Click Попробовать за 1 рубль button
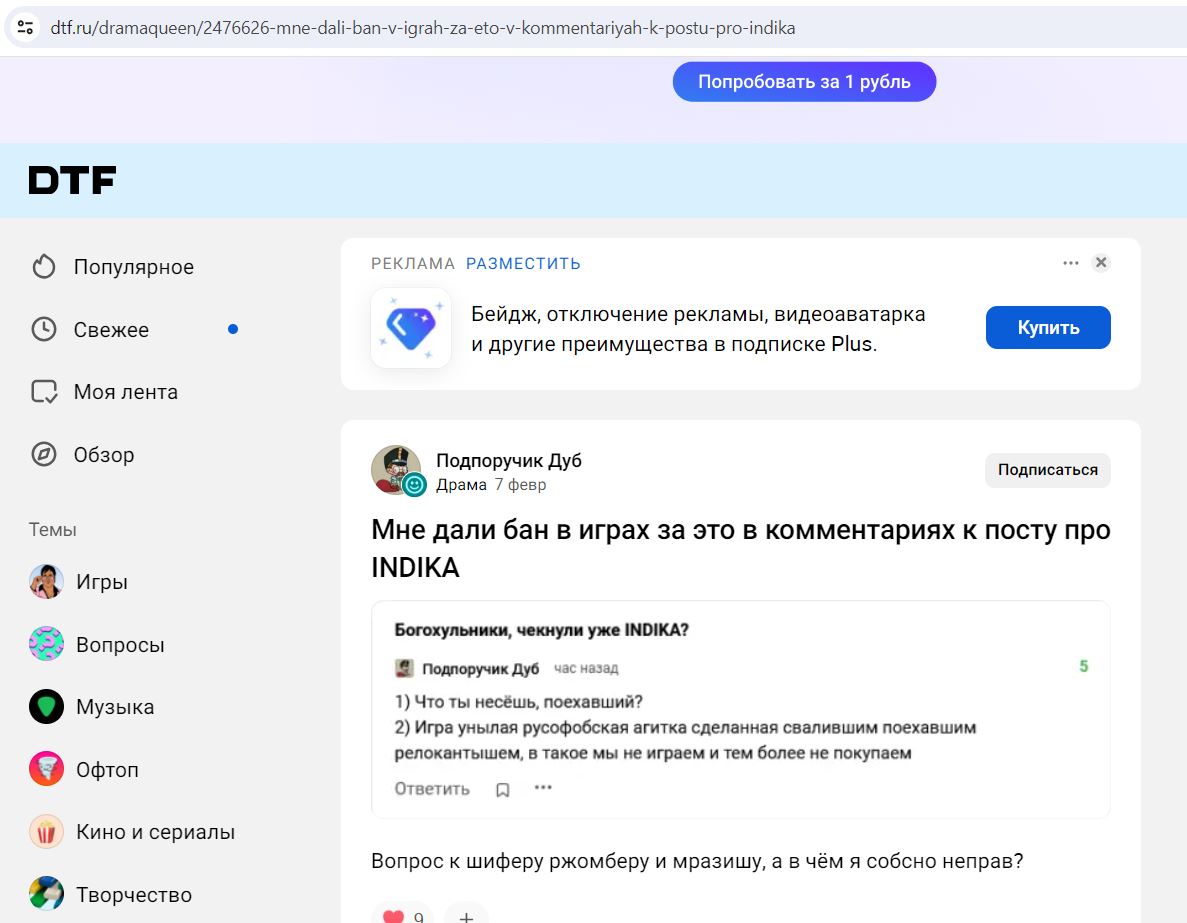1187x923 pixels. [804, 82]
